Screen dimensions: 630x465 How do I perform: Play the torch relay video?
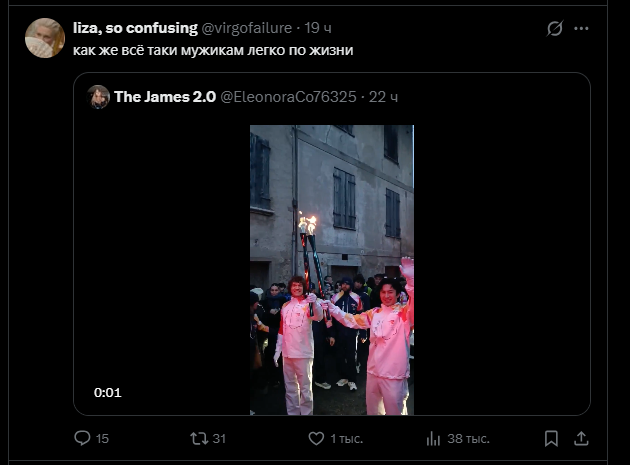coord(331,270)
